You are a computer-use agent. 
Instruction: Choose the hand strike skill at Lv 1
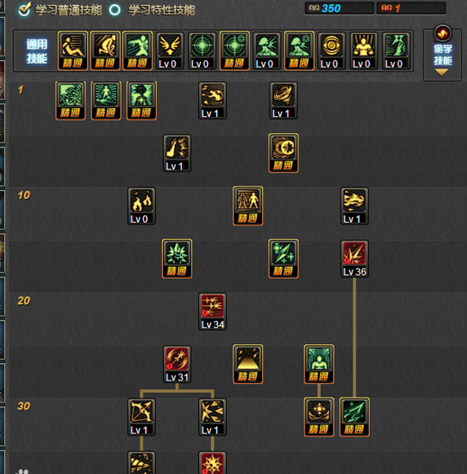(177, 153)
